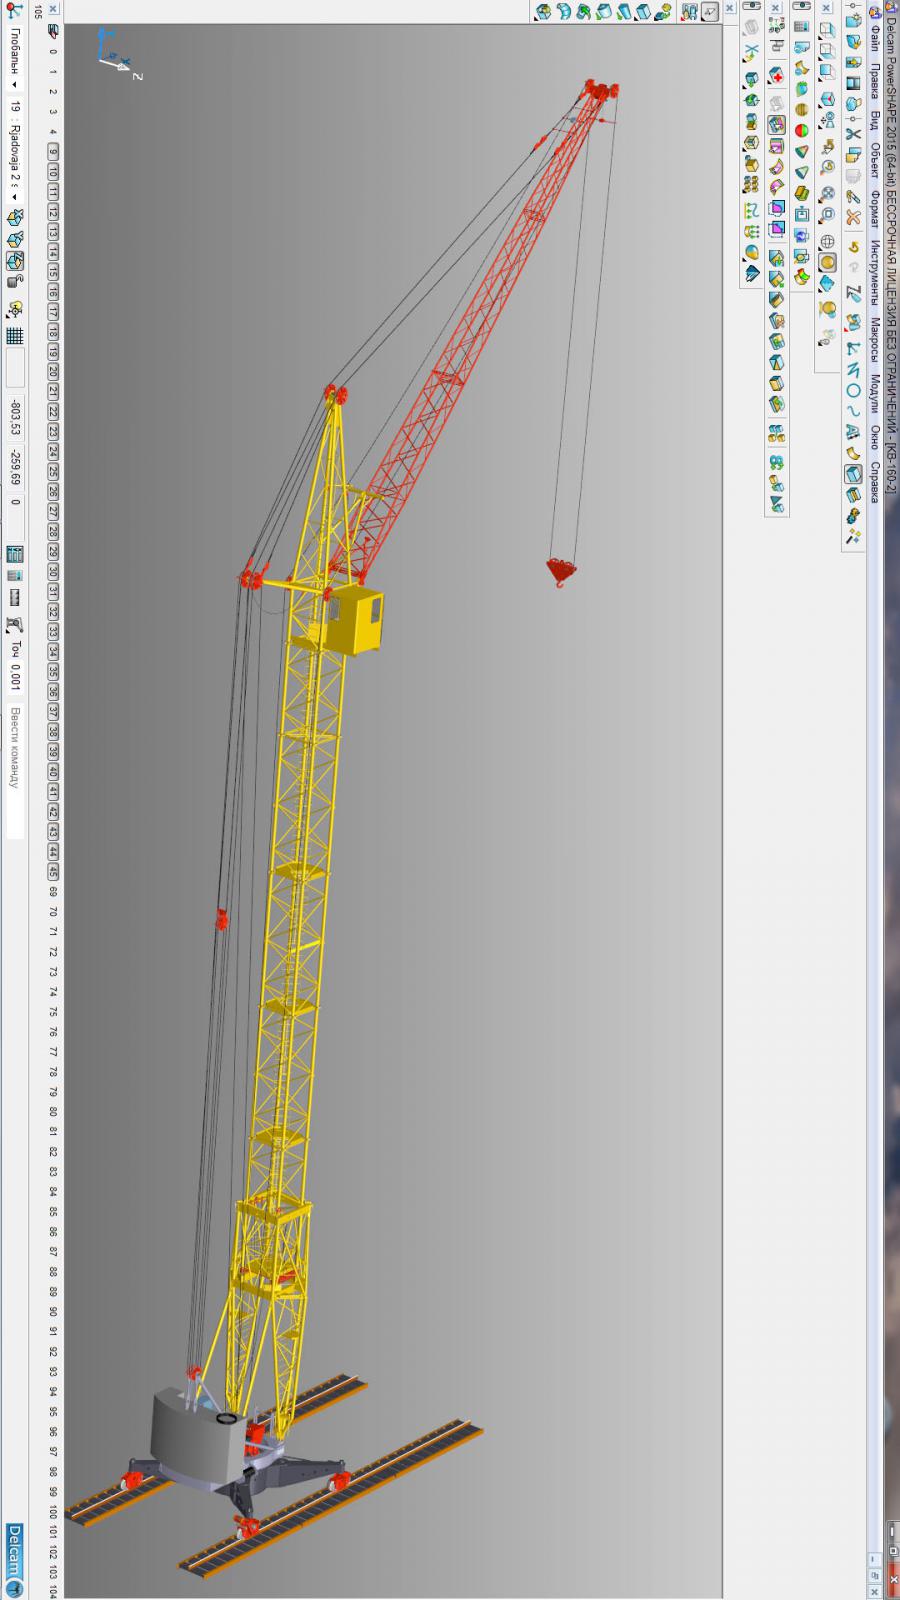900x1600 pixels.
Task: Select the Line drawing tool
Action: pos(853,369)
